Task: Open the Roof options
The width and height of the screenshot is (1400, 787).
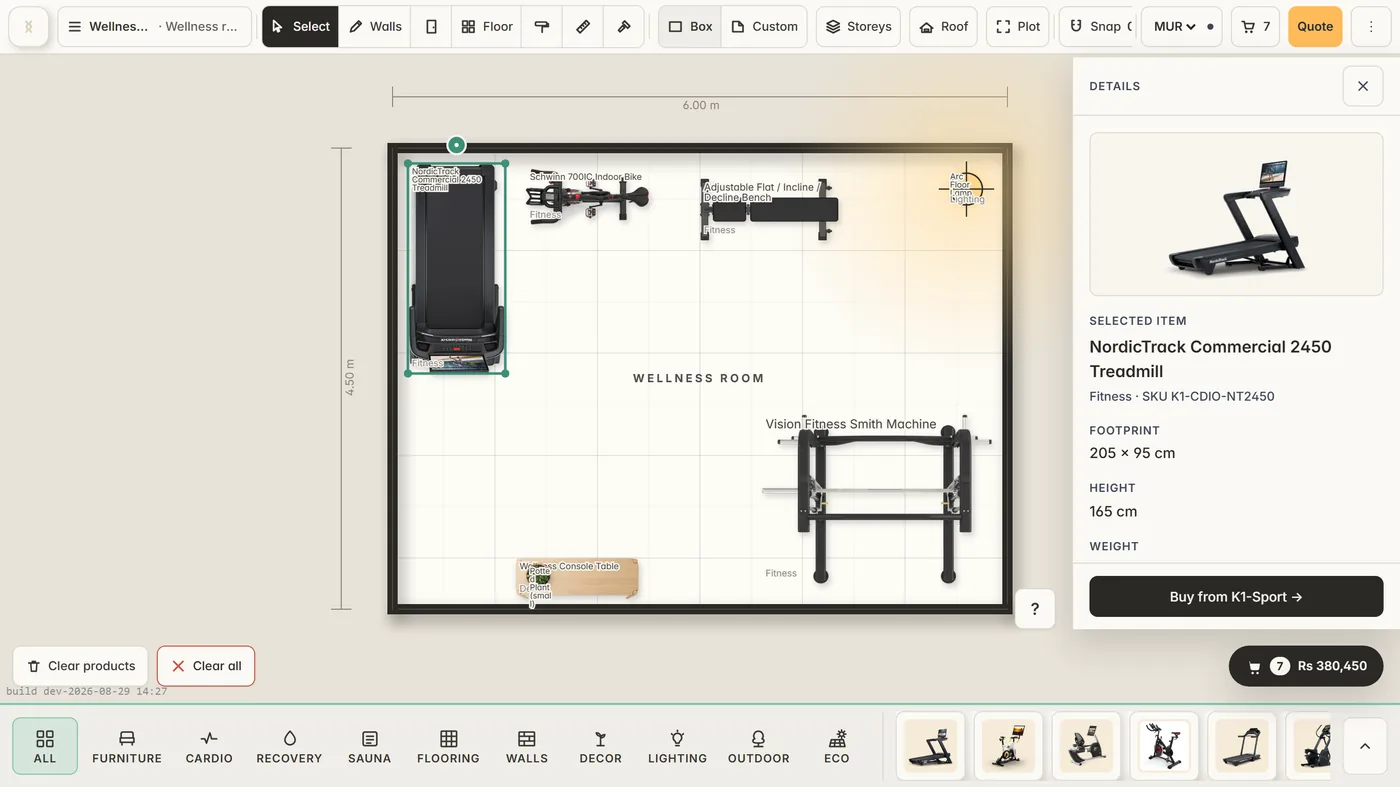Action: pos(944,27)
